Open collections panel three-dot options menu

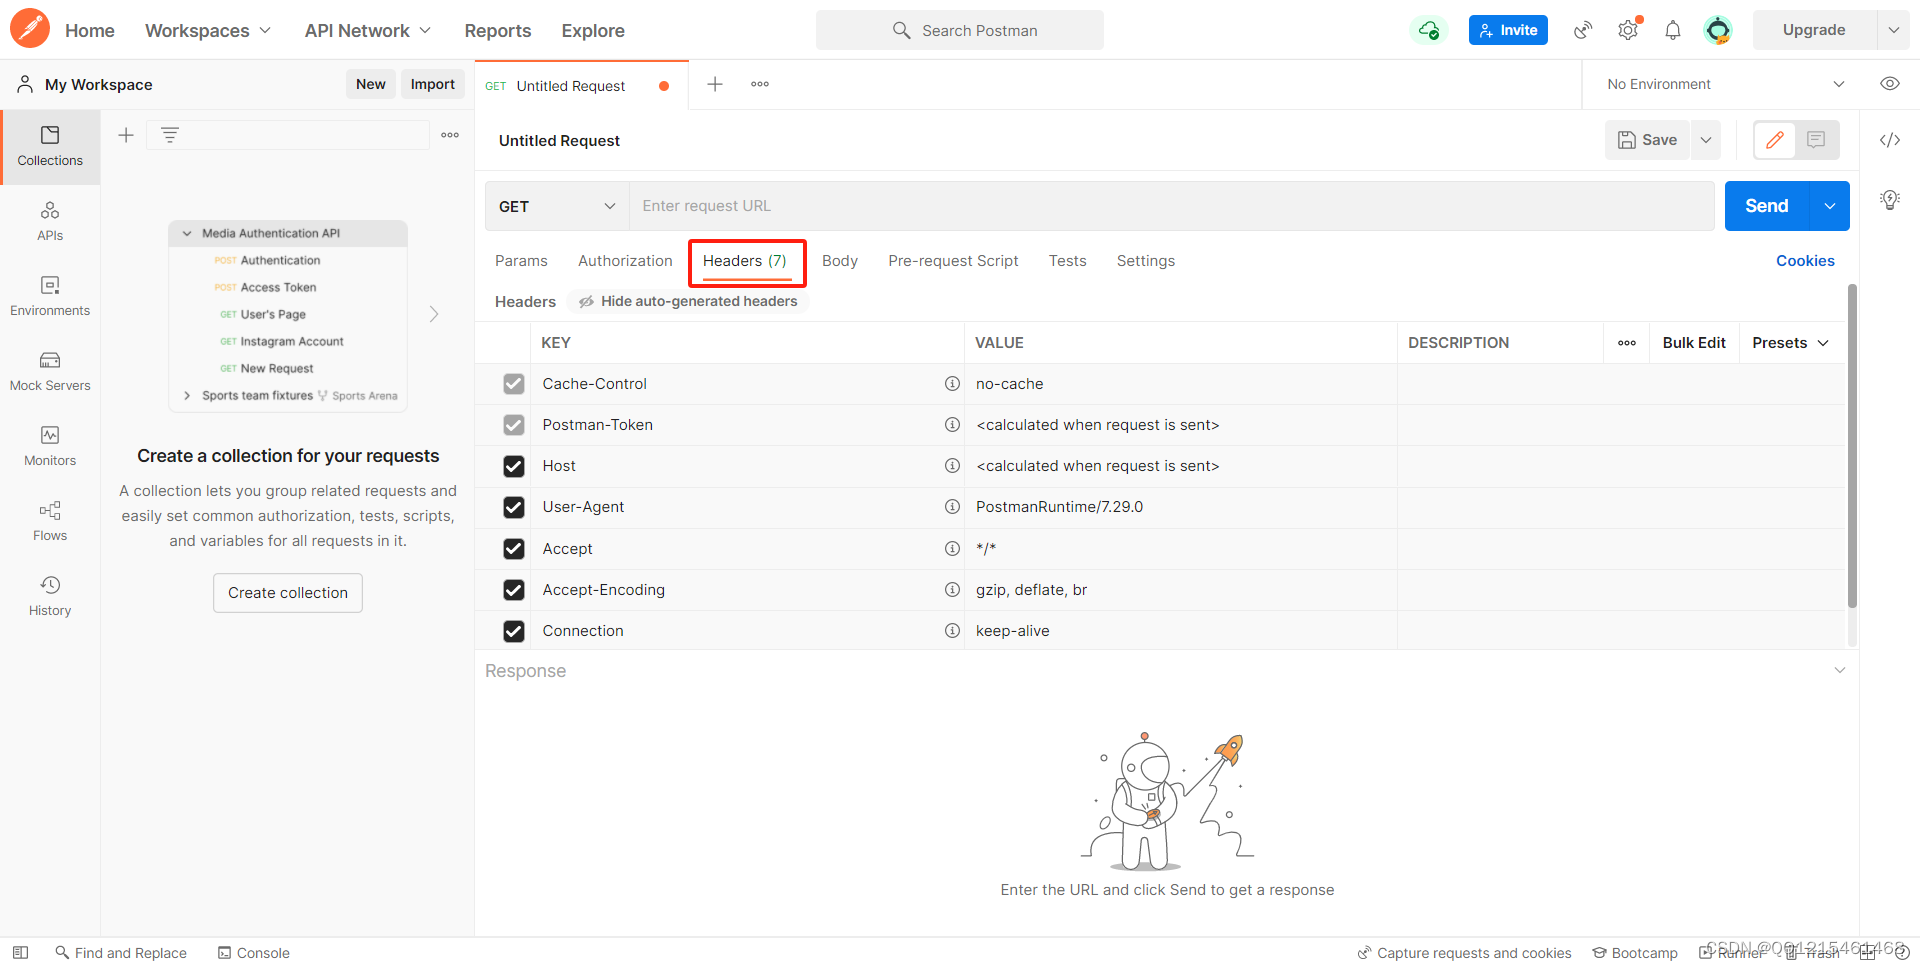[450, 135]
